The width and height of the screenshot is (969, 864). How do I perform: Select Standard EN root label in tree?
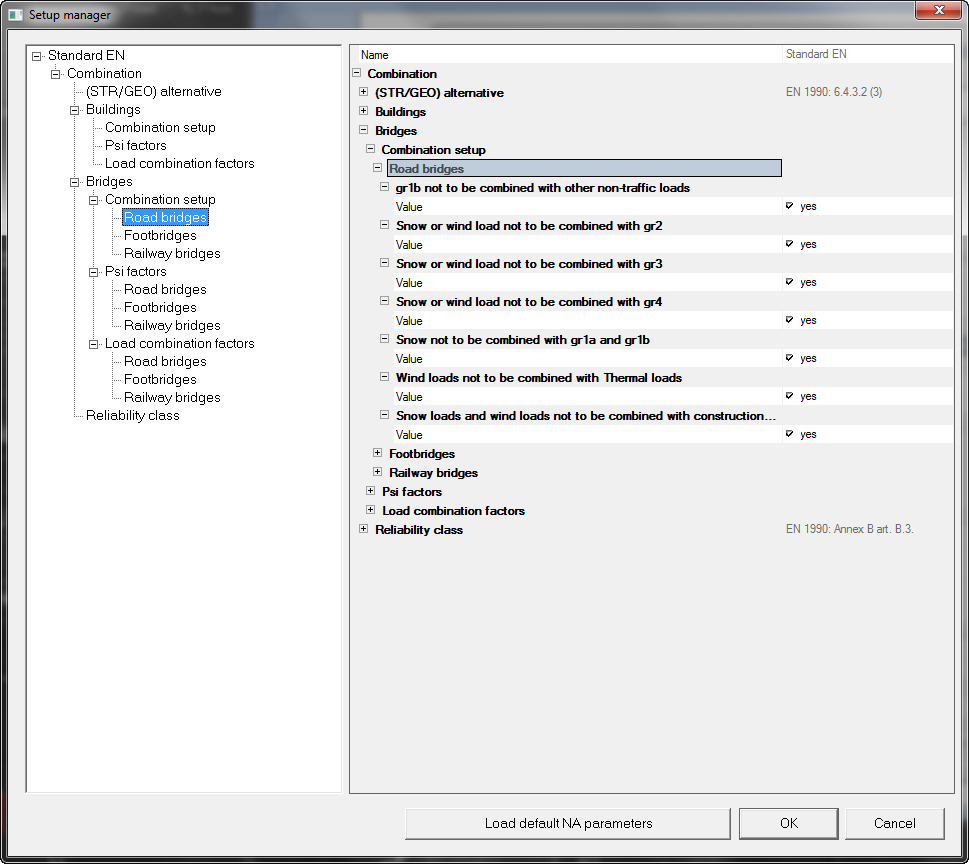[86, 56]
